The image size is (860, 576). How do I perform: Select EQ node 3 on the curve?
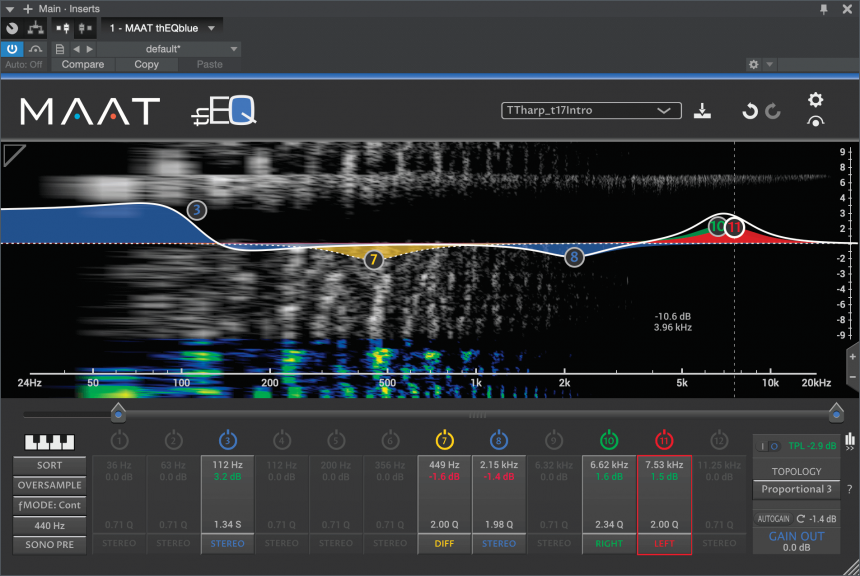click(x=197, y=210)
